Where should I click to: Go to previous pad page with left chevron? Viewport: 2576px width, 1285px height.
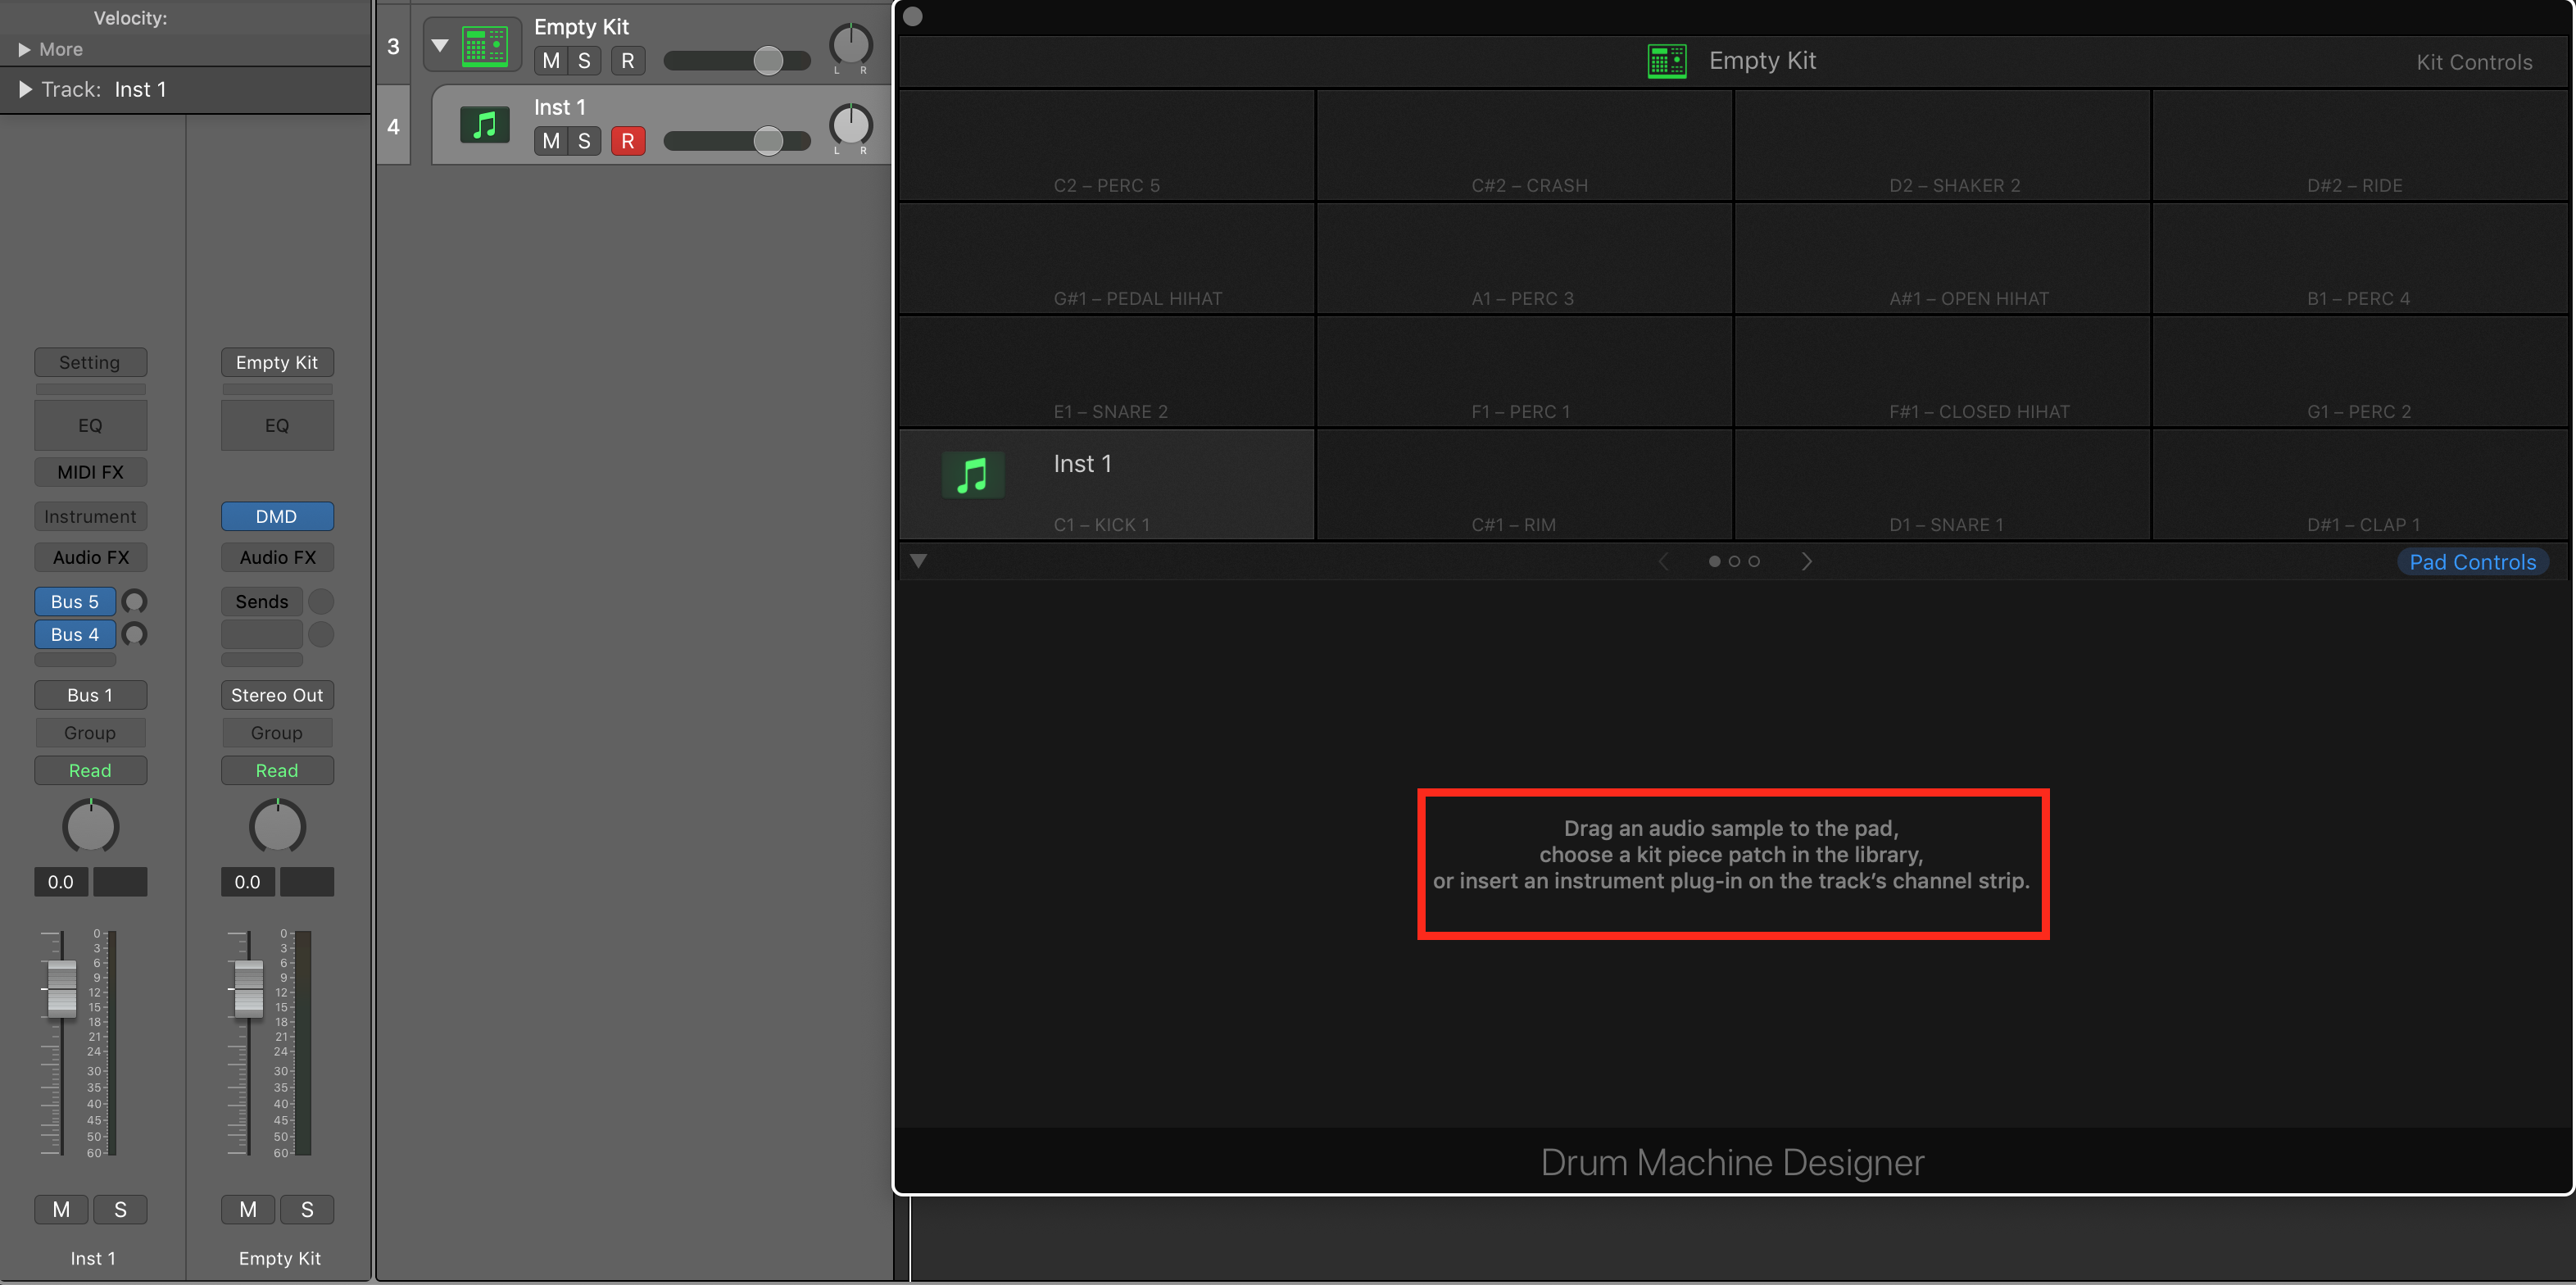(1663, 562)
